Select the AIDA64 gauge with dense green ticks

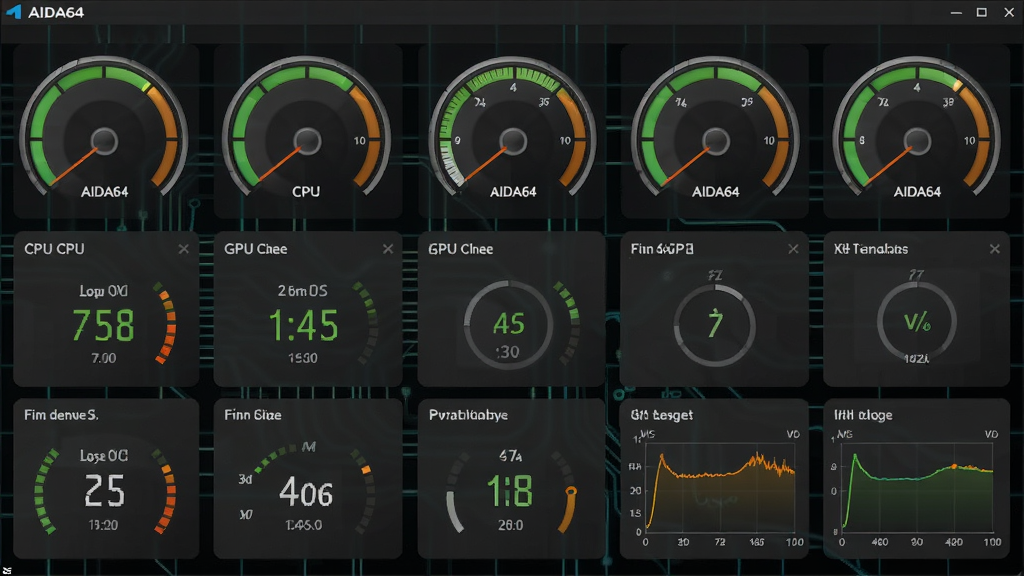coord(513,129)
